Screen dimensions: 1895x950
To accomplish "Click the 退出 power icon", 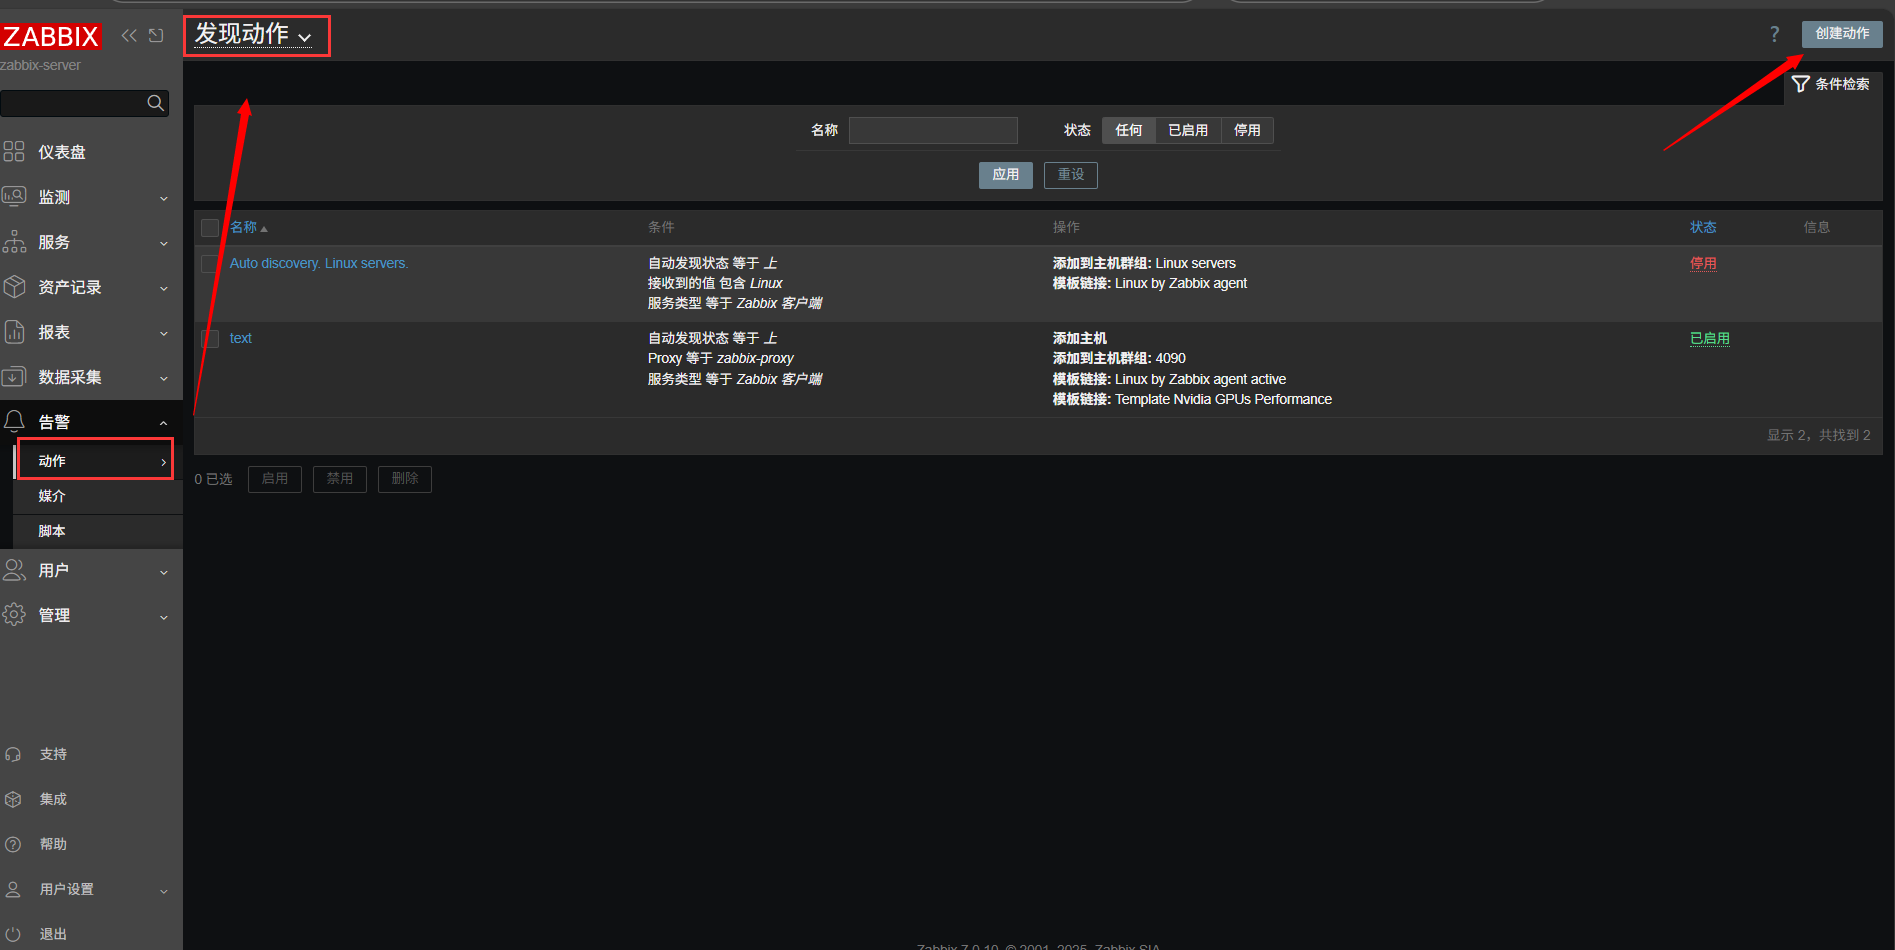I will (13, 934).
